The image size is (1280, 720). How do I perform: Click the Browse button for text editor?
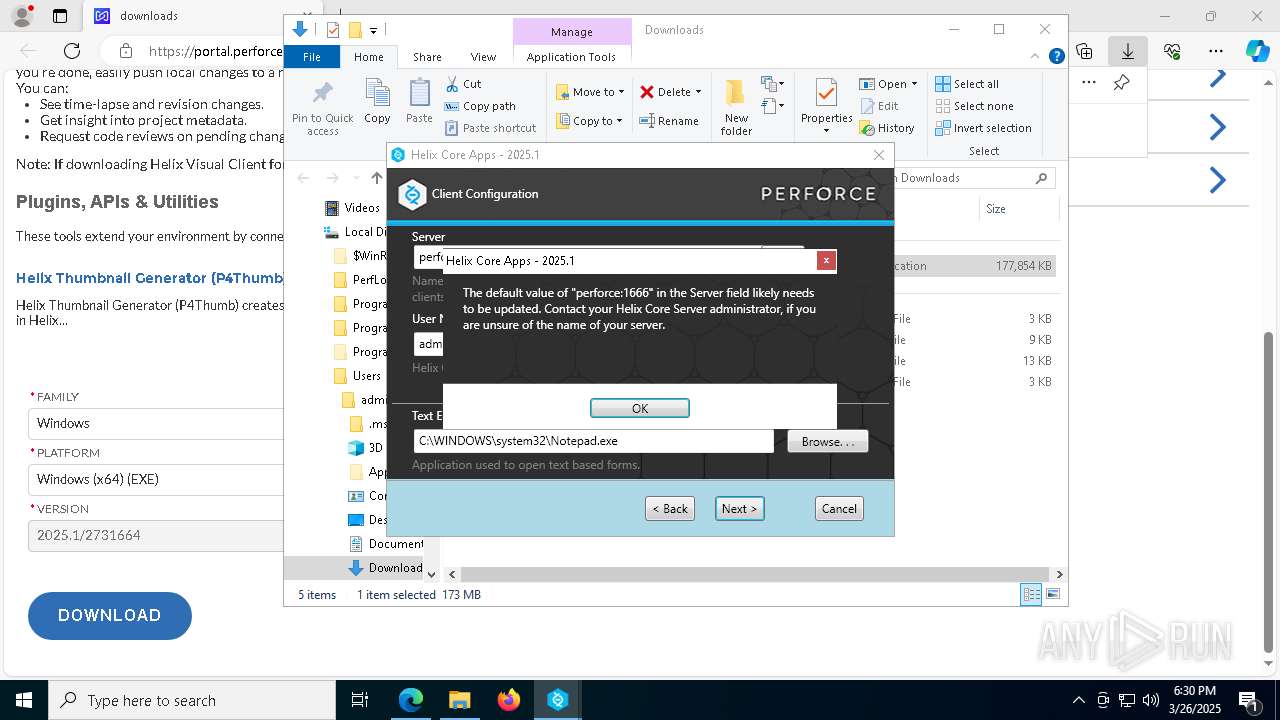click(x=828, y=441)
